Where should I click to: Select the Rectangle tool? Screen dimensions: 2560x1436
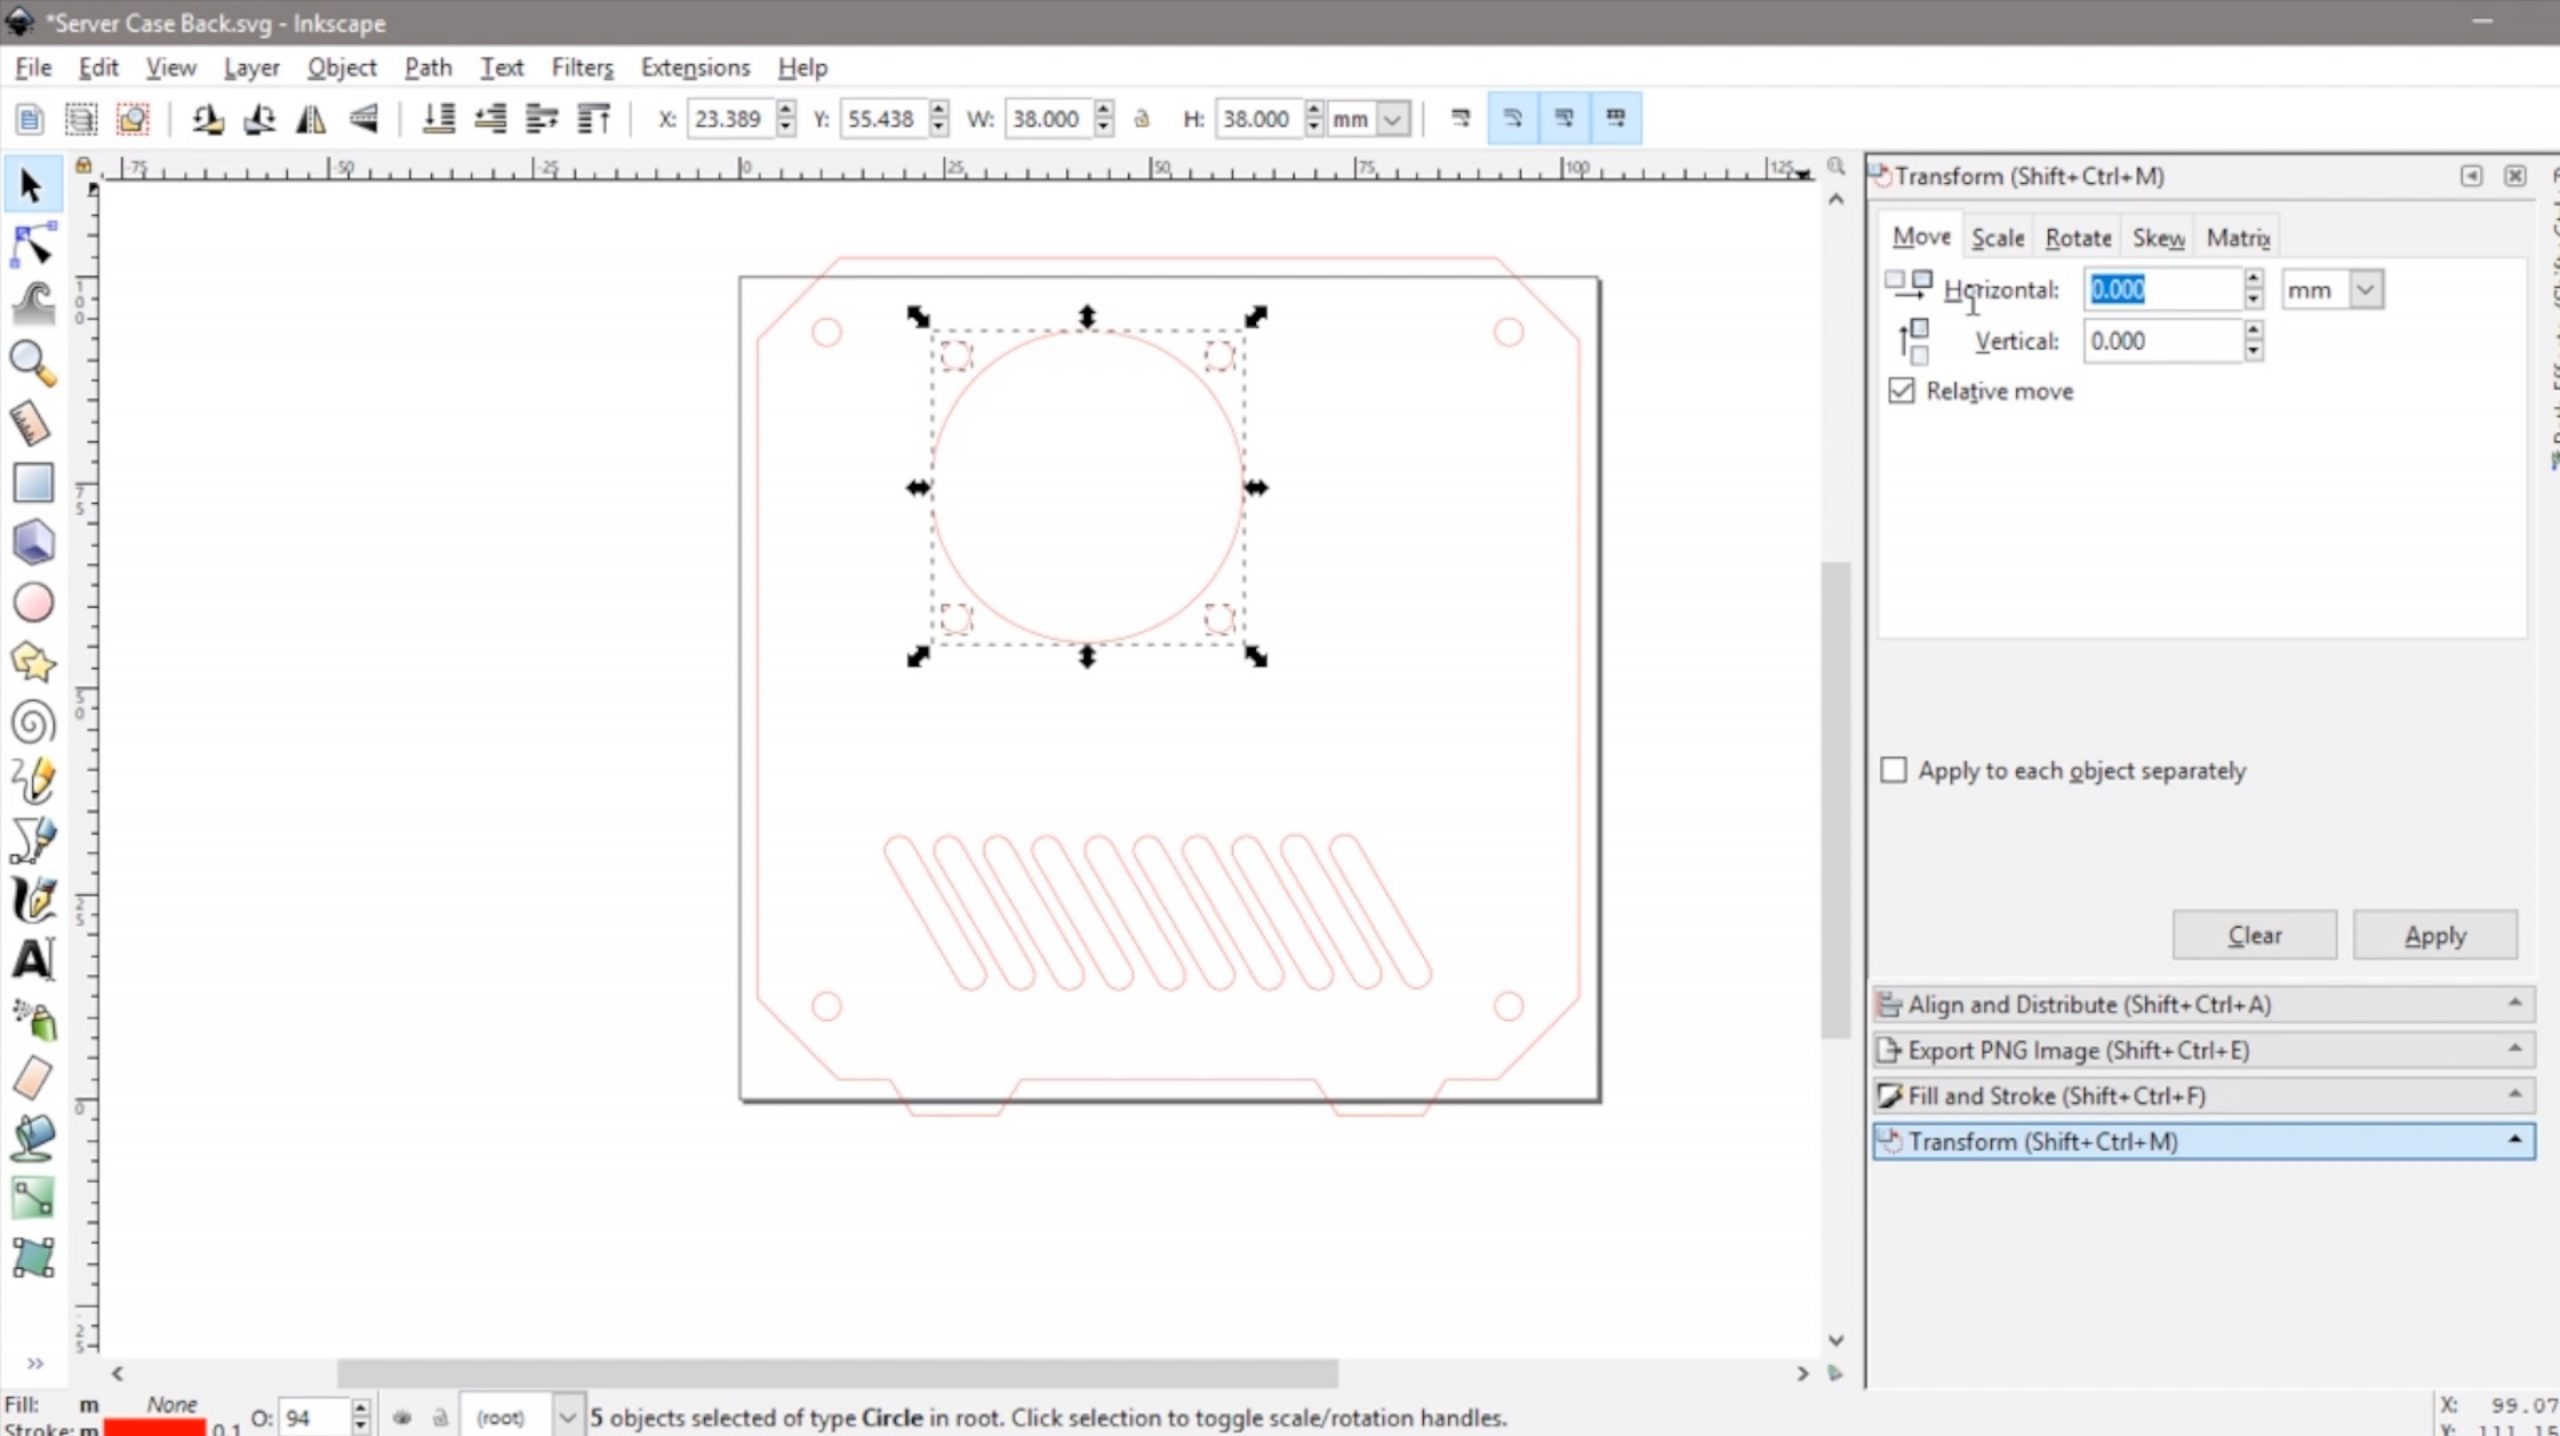click(32, 483)
